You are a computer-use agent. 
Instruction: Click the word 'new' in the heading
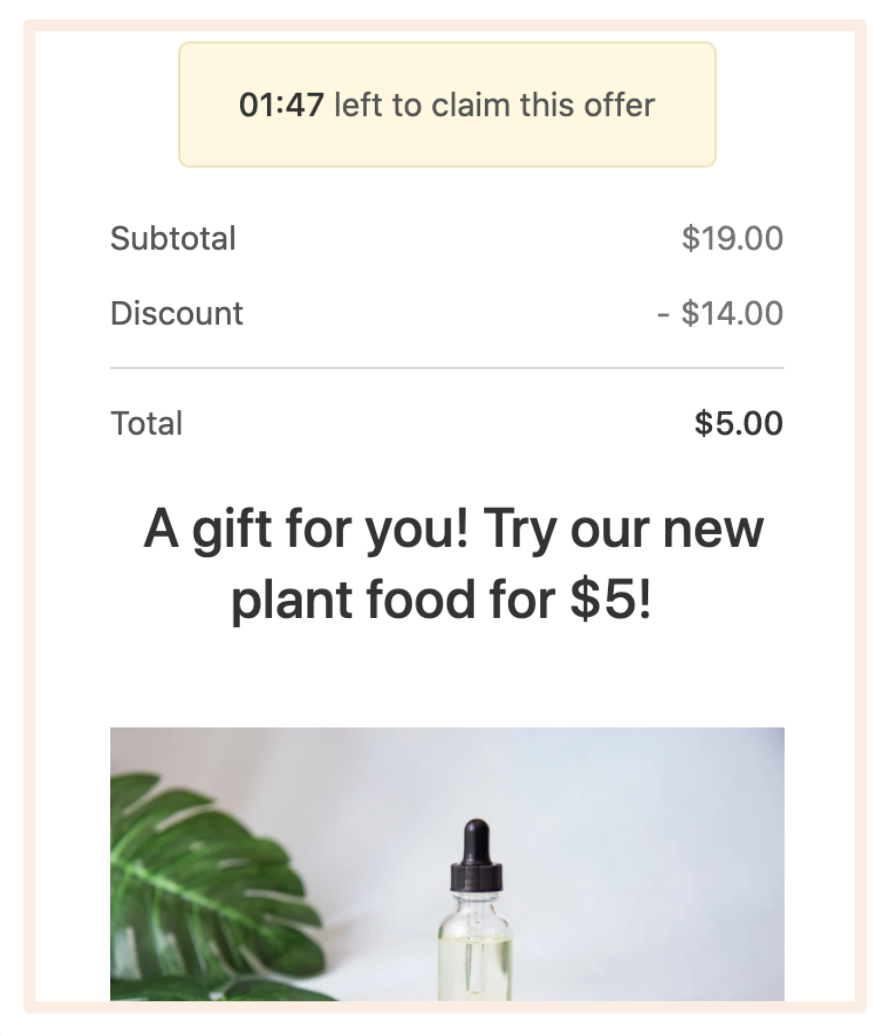pos(713,530)
